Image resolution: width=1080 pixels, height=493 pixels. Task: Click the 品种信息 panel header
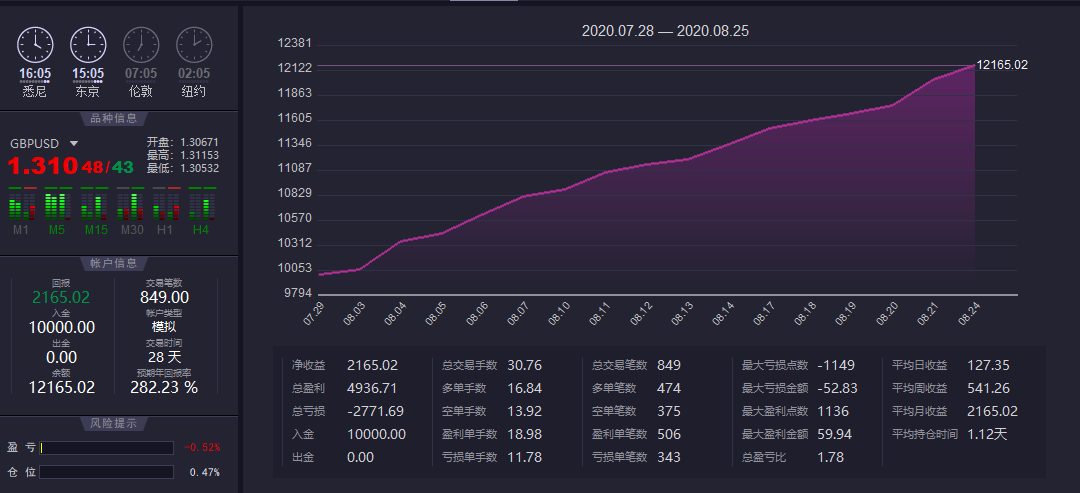119,118
